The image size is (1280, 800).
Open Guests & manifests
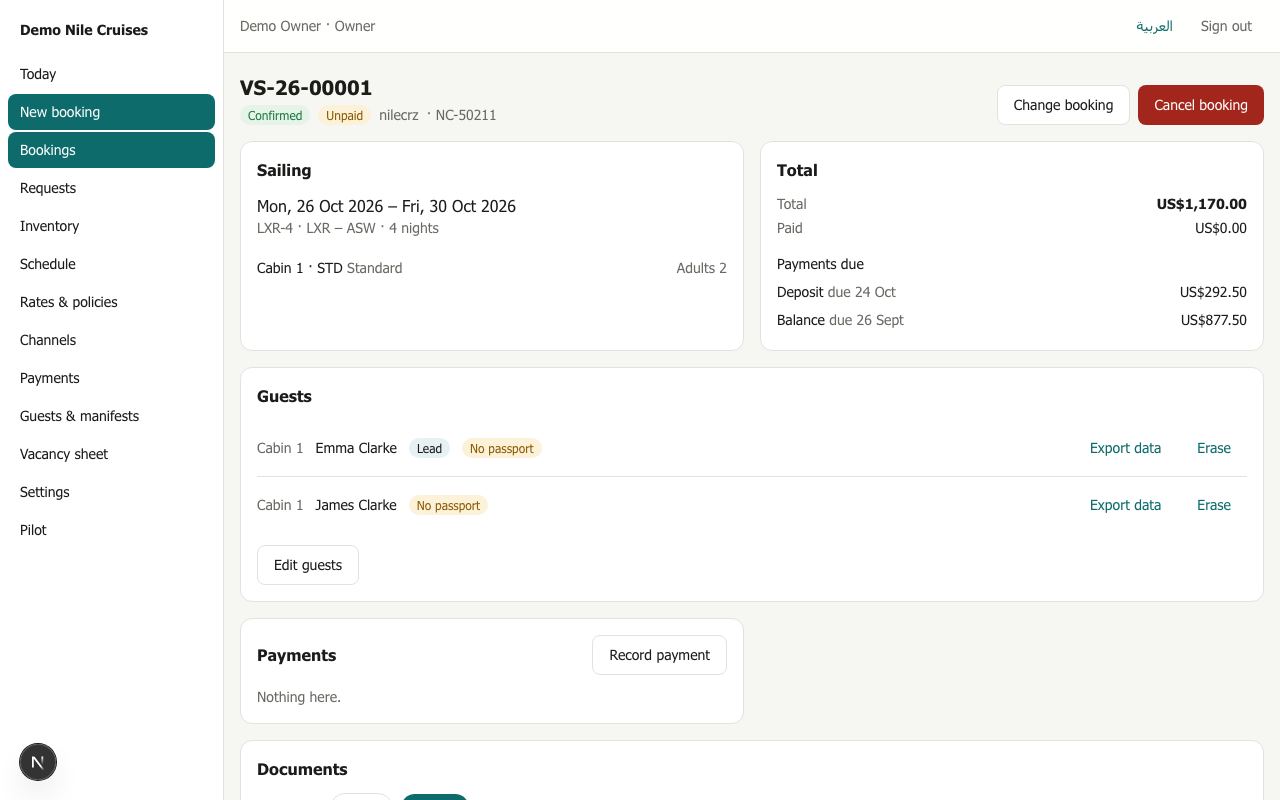tap(111, 416)
